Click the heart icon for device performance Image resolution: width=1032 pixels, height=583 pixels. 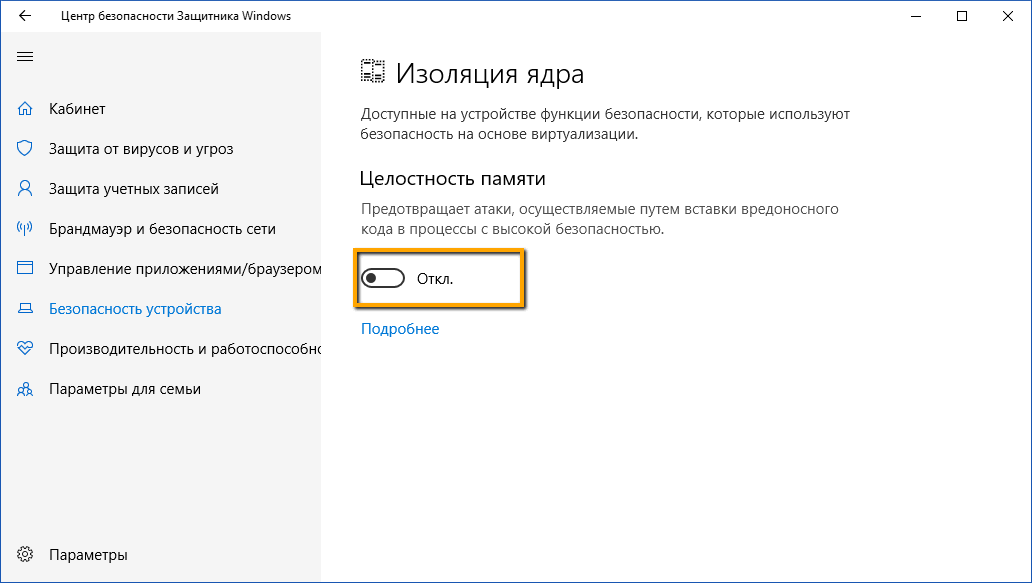(x=26, y=349)
